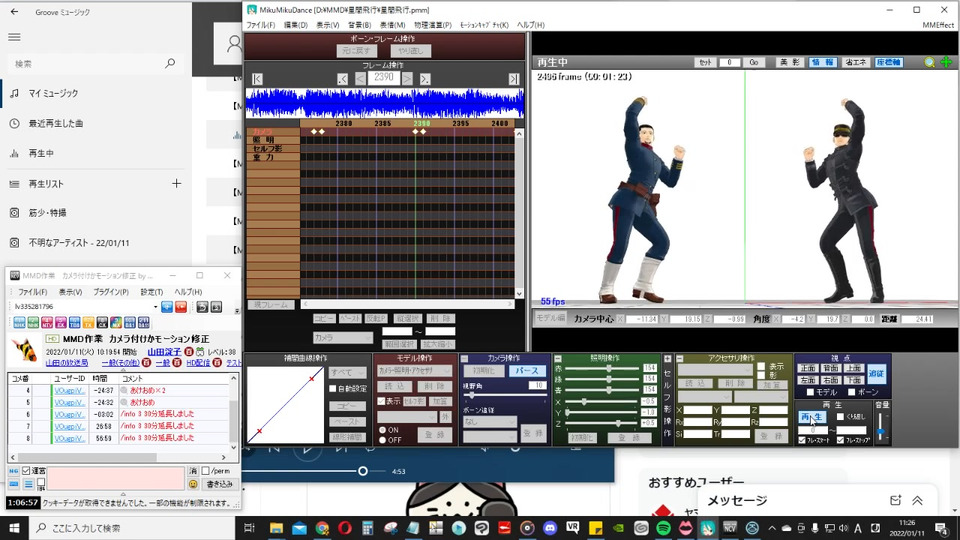The image size is (960, 540).
Task: Open Discord from the taskbar
Action: (x=550, y=528)
